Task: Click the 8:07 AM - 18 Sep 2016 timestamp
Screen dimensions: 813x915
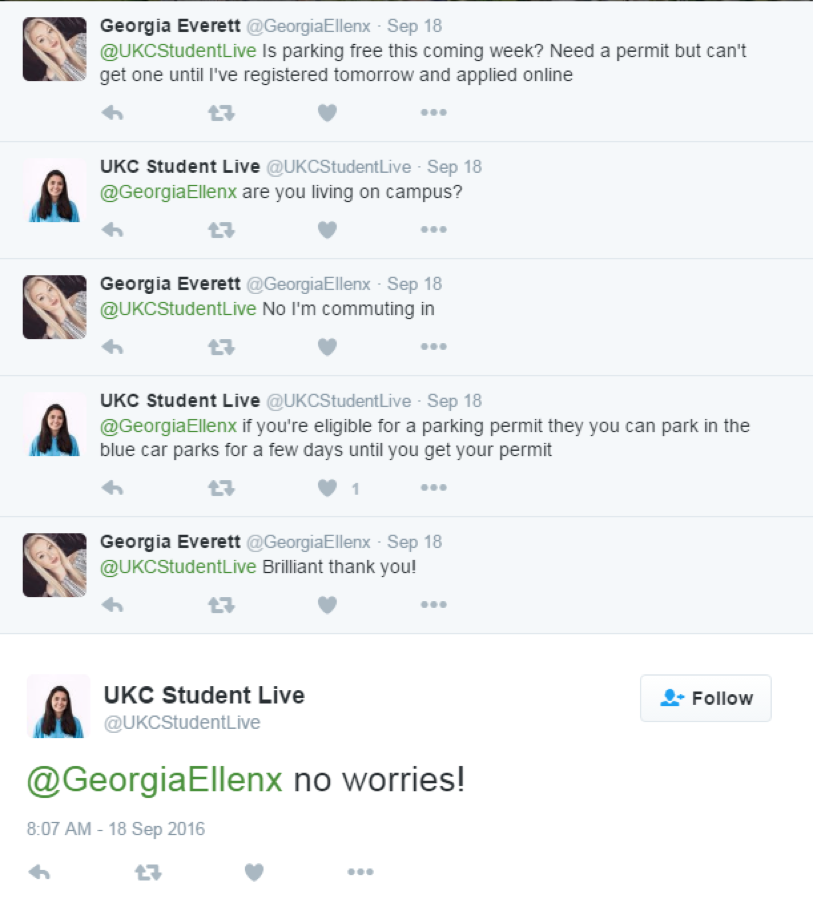Action: click(116, 829)
